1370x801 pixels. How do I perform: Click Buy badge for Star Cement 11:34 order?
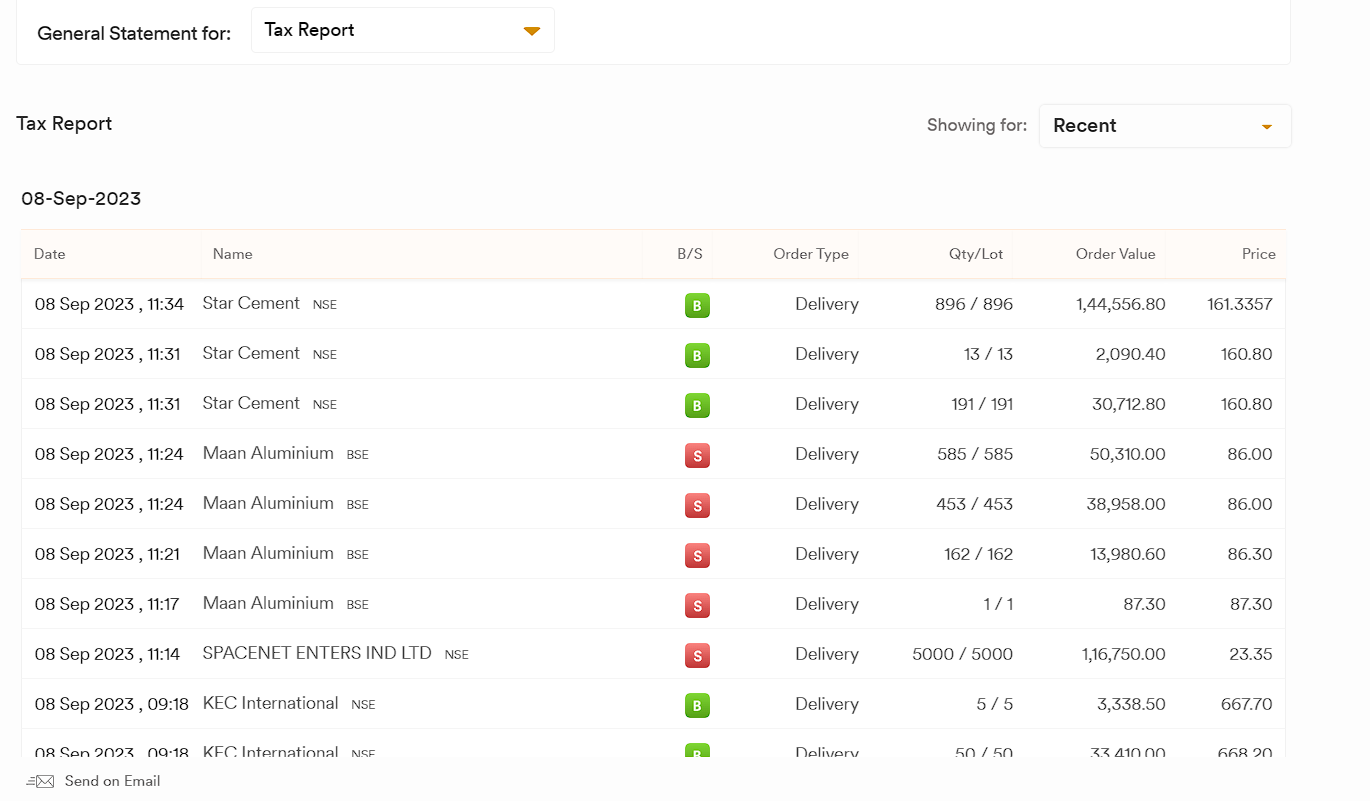[x=697, y=305]
